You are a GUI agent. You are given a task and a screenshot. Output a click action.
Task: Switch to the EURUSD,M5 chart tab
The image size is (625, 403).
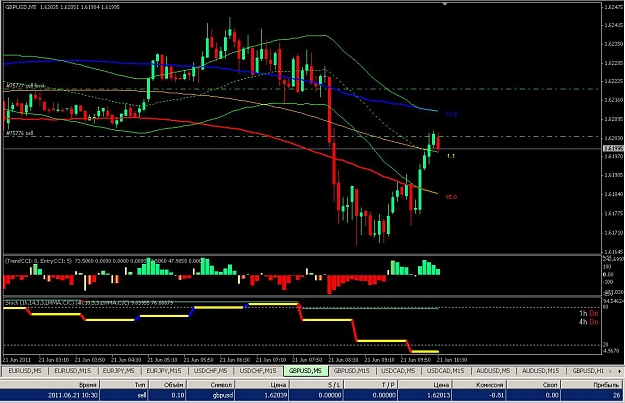25,371
